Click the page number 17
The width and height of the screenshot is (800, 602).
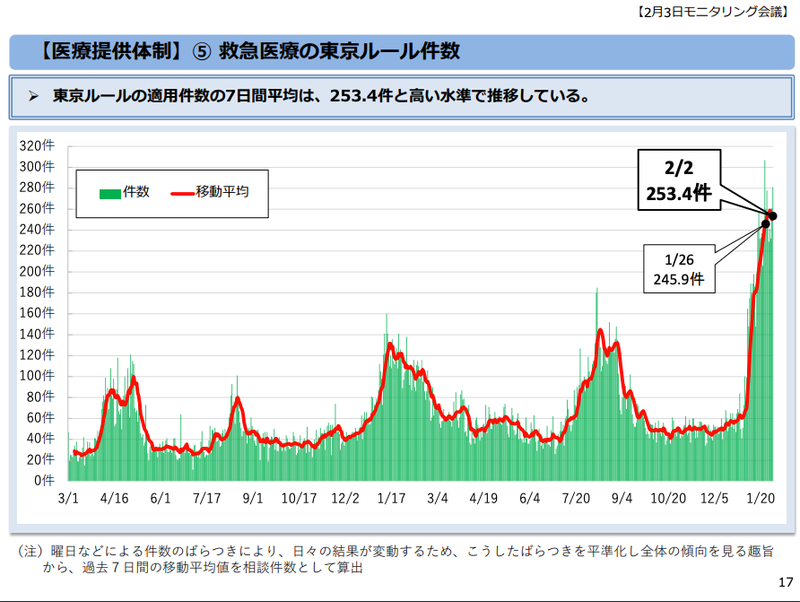[786, 583]
